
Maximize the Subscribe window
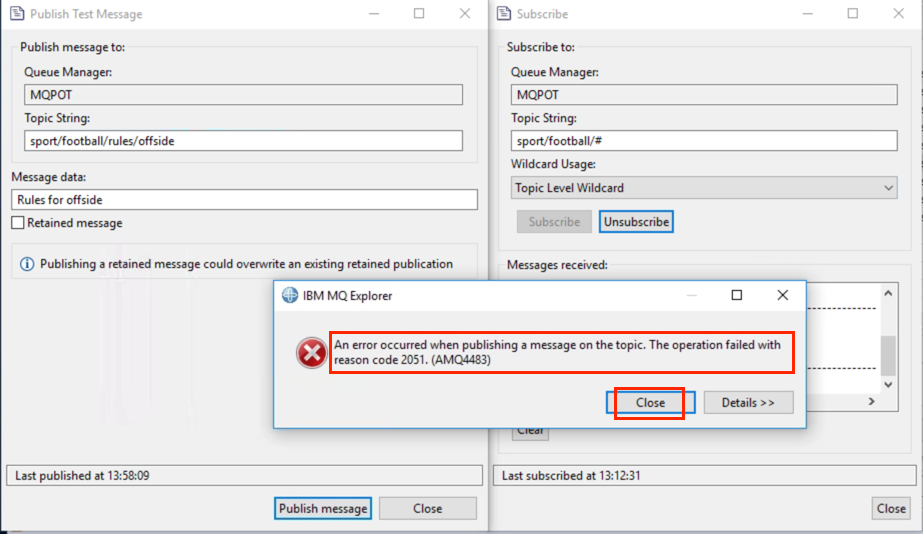tap(853, 14)
